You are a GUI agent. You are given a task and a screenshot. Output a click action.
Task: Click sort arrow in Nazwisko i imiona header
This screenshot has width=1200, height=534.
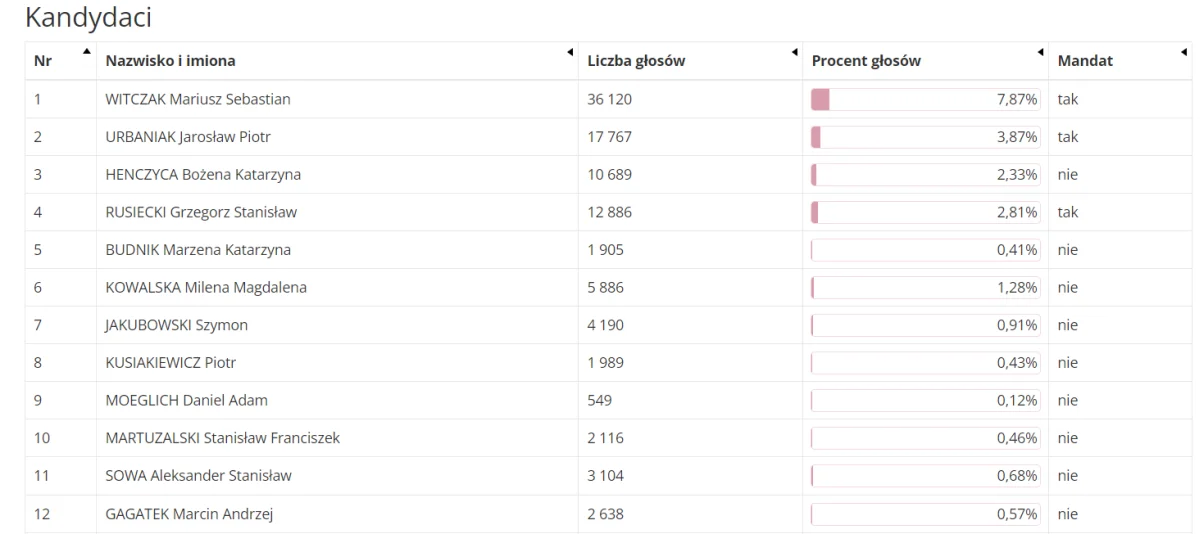tap(570, 52)
